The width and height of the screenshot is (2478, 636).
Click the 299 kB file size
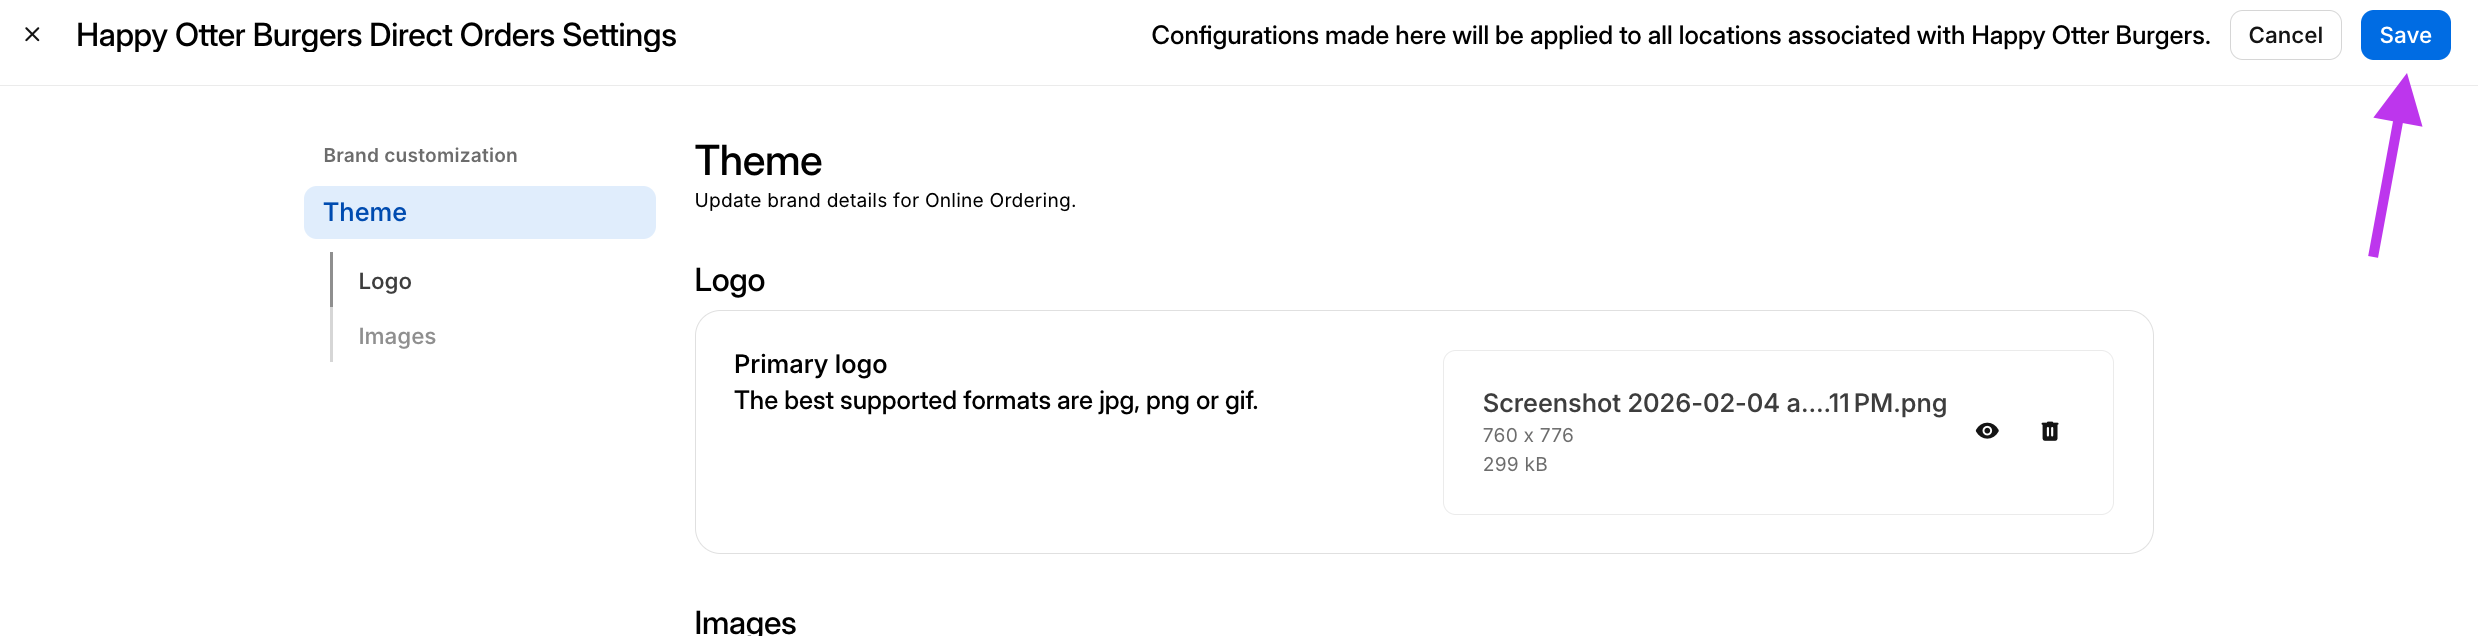(1514, 464)
